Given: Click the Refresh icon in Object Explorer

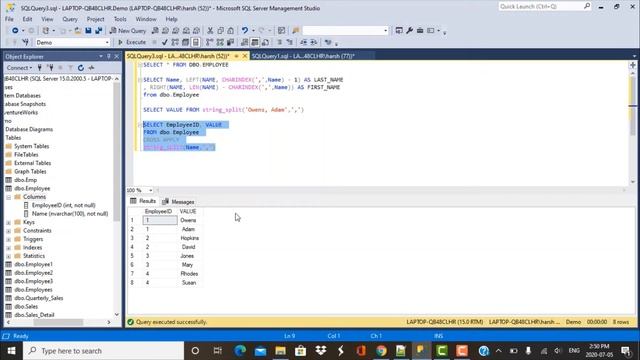Looking at the screenshot, I should 81,68.
